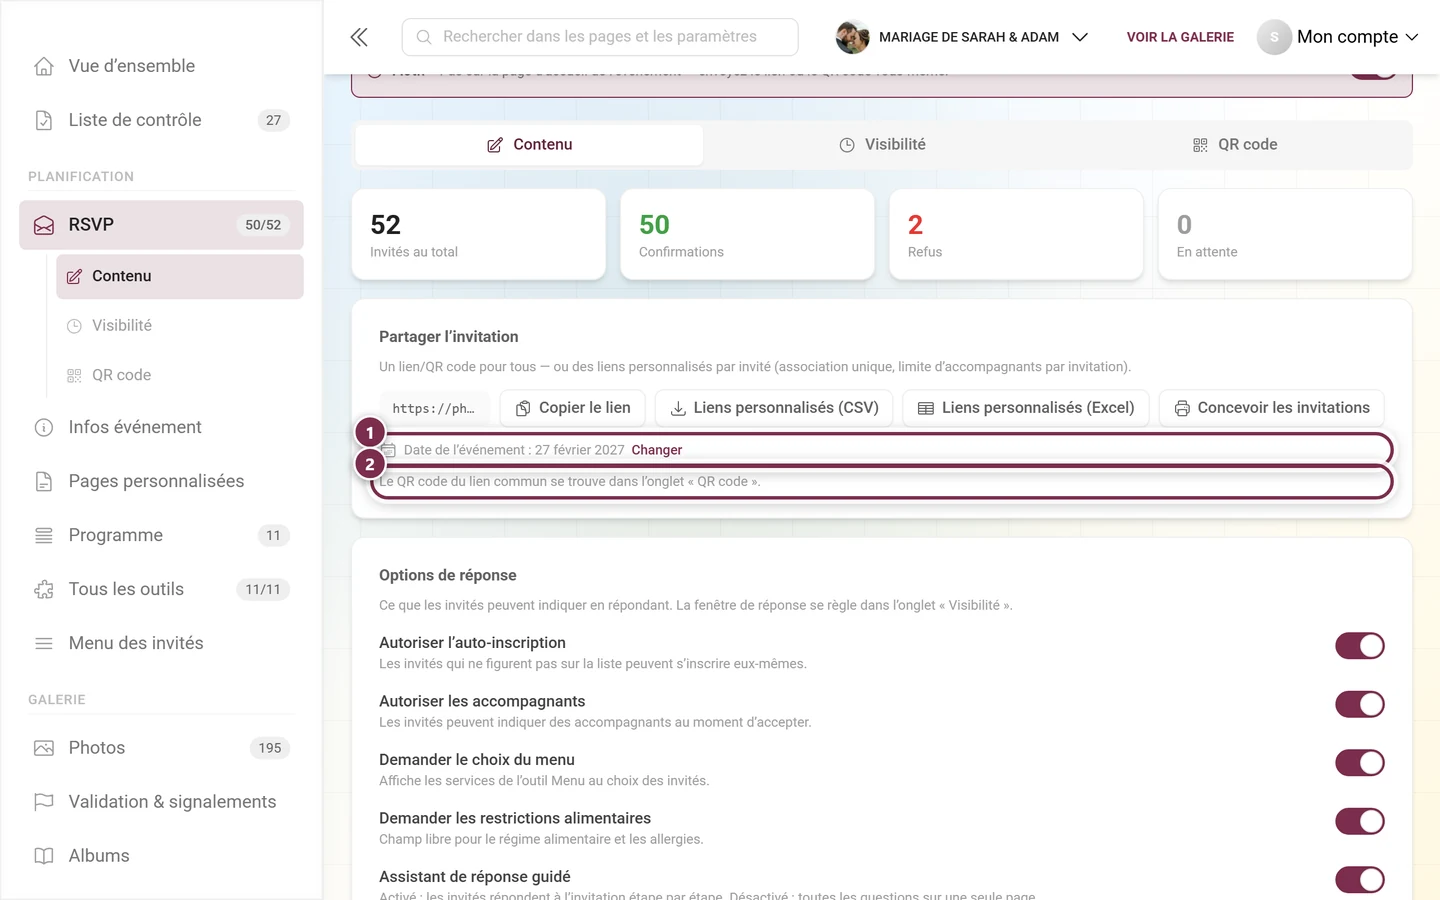This screenshot has height=900, width=1440.
Task: Click the Infos événement info icon
Action: (x=44, y=427)
